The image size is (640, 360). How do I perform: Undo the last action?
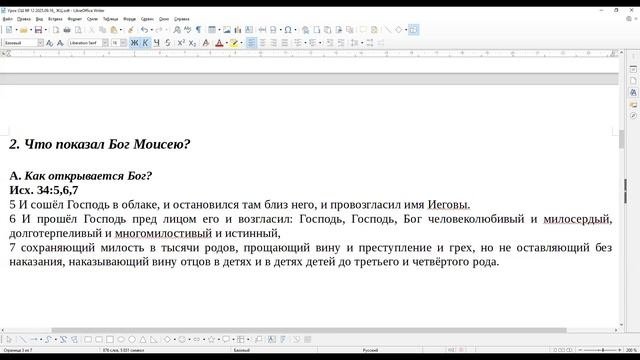click(144, 30)
